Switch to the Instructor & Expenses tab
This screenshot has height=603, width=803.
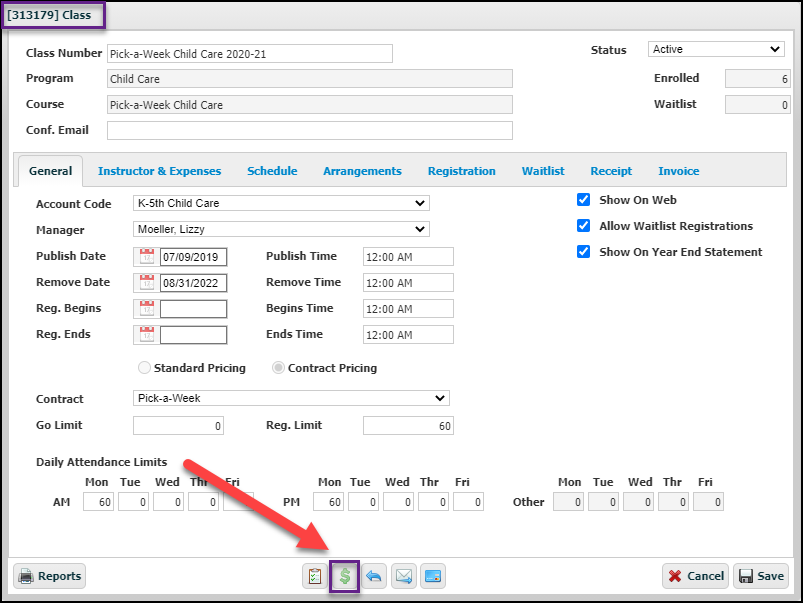coord(159,171)
